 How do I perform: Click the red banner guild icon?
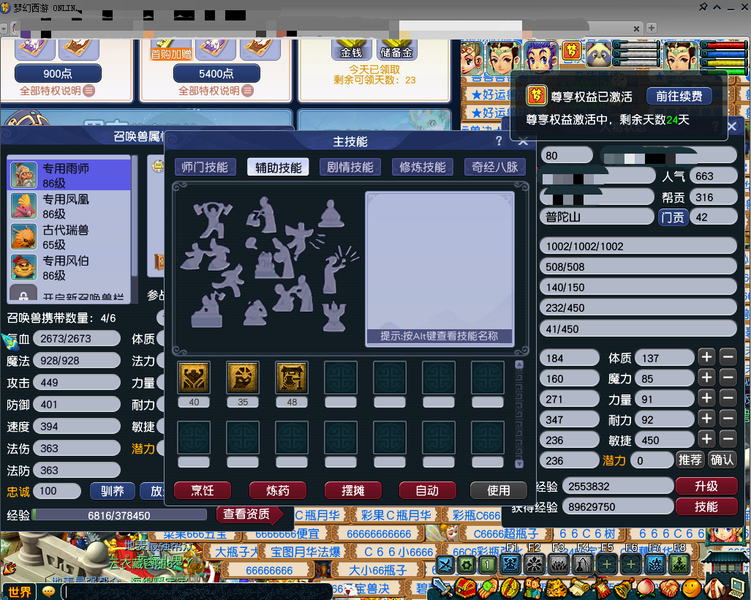point(602,588)
